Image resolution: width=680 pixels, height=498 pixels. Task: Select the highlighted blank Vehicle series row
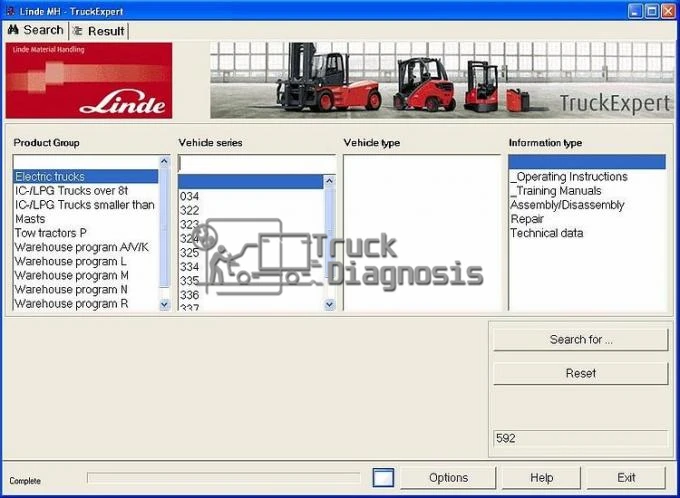tap(251, 182)
